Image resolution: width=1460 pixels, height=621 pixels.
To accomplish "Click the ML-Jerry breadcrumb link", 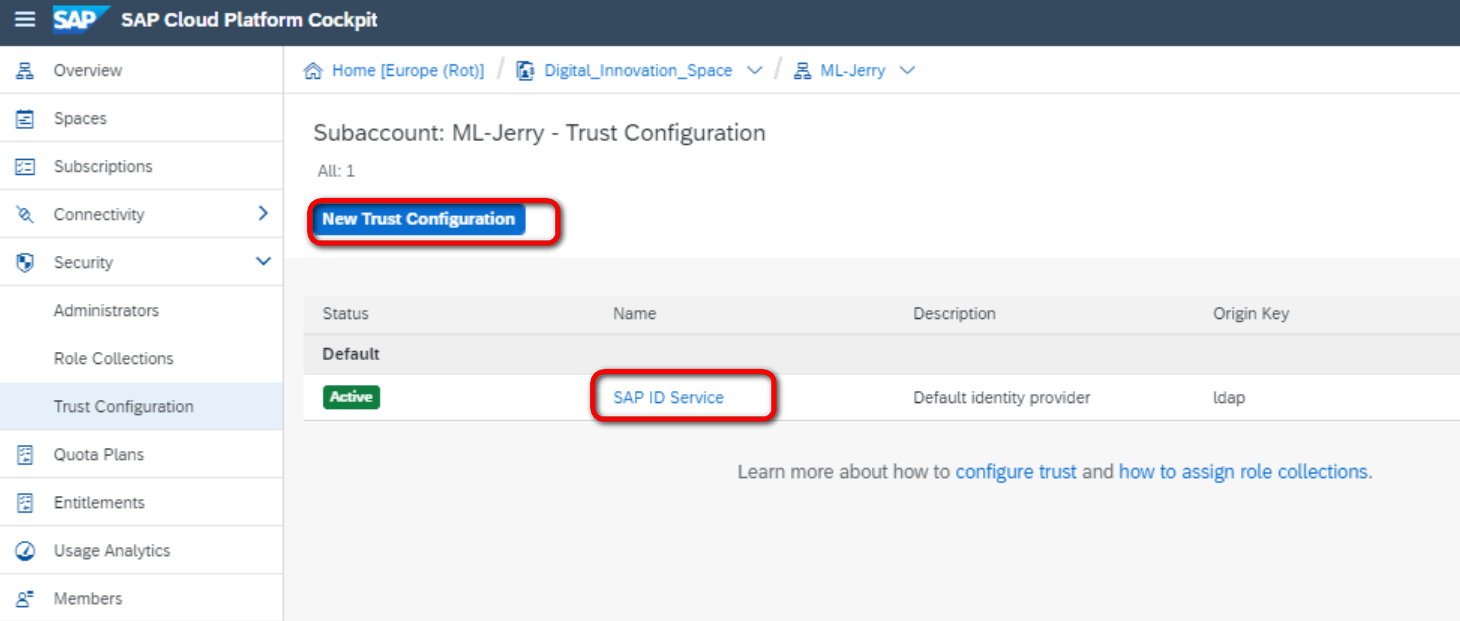I will point(852,71).
